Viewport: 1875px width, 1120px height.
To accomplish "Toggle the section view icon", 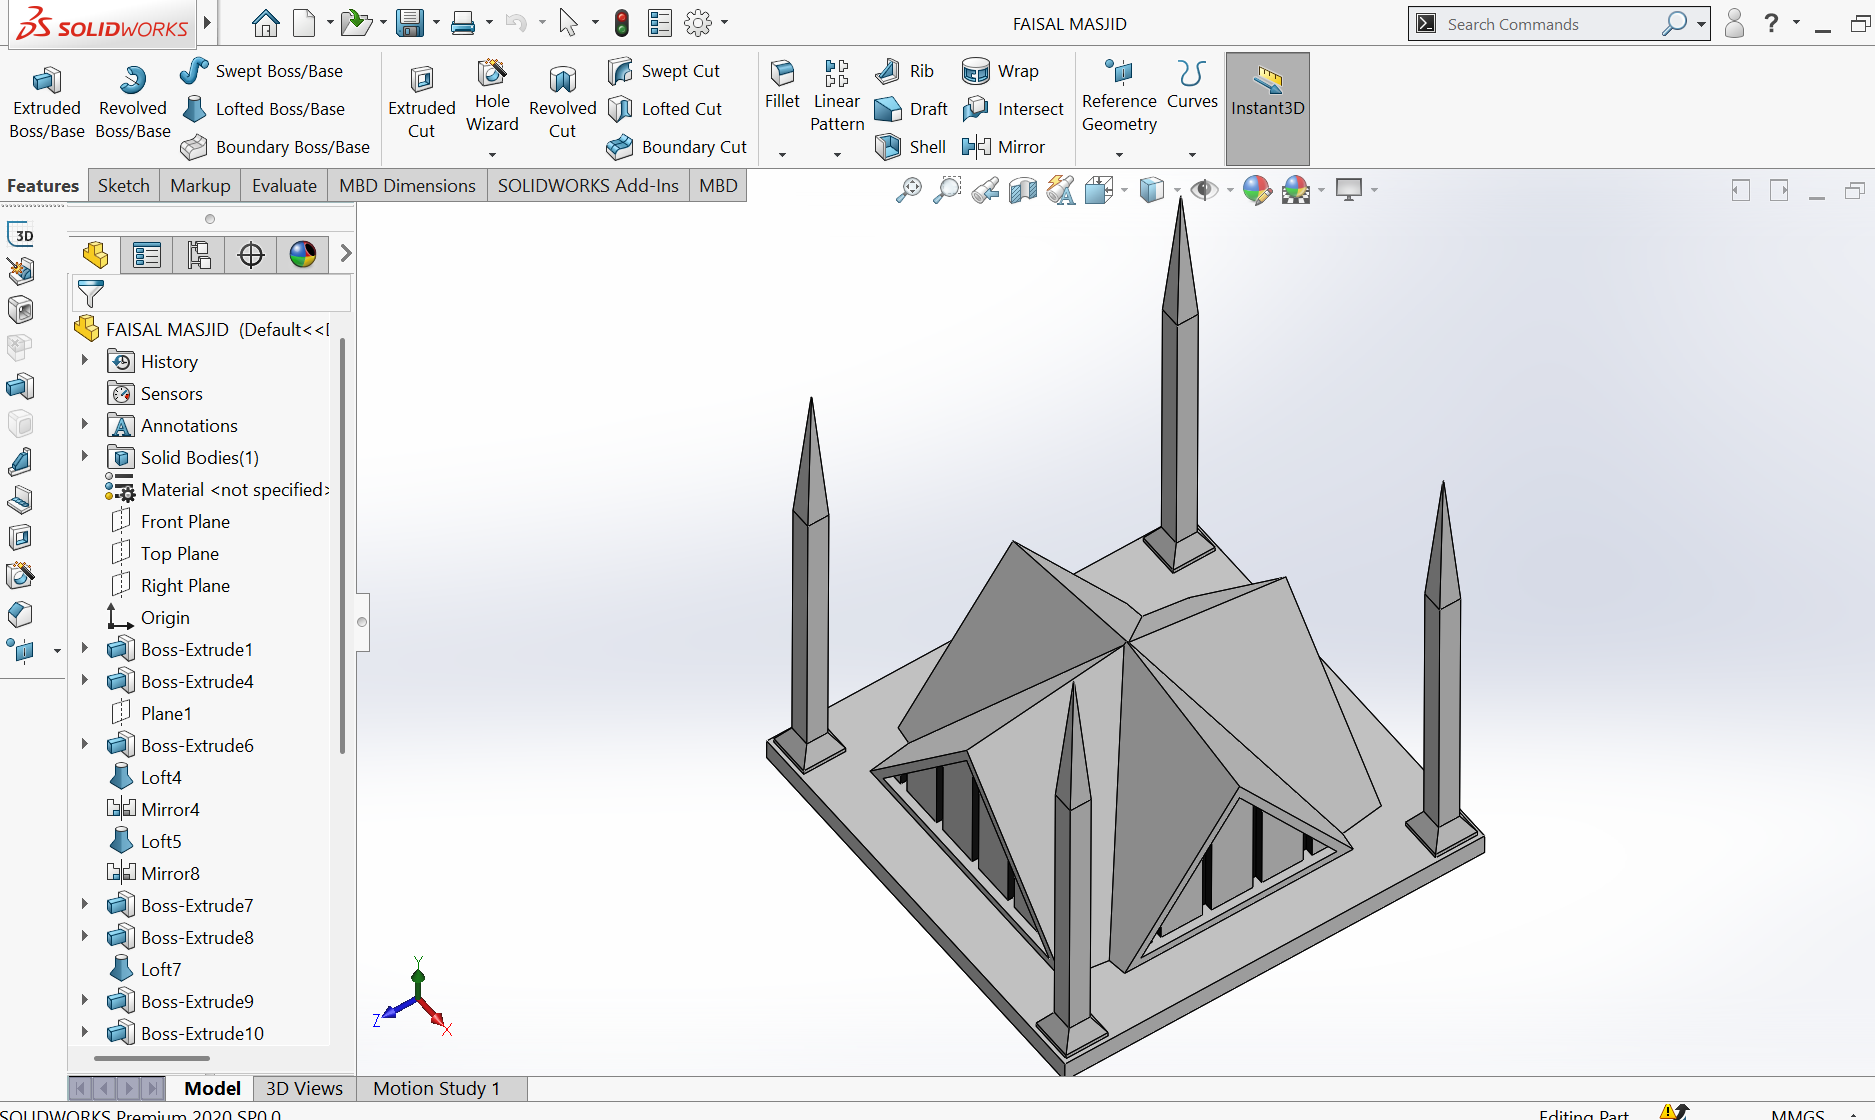I will point(1023,189).
